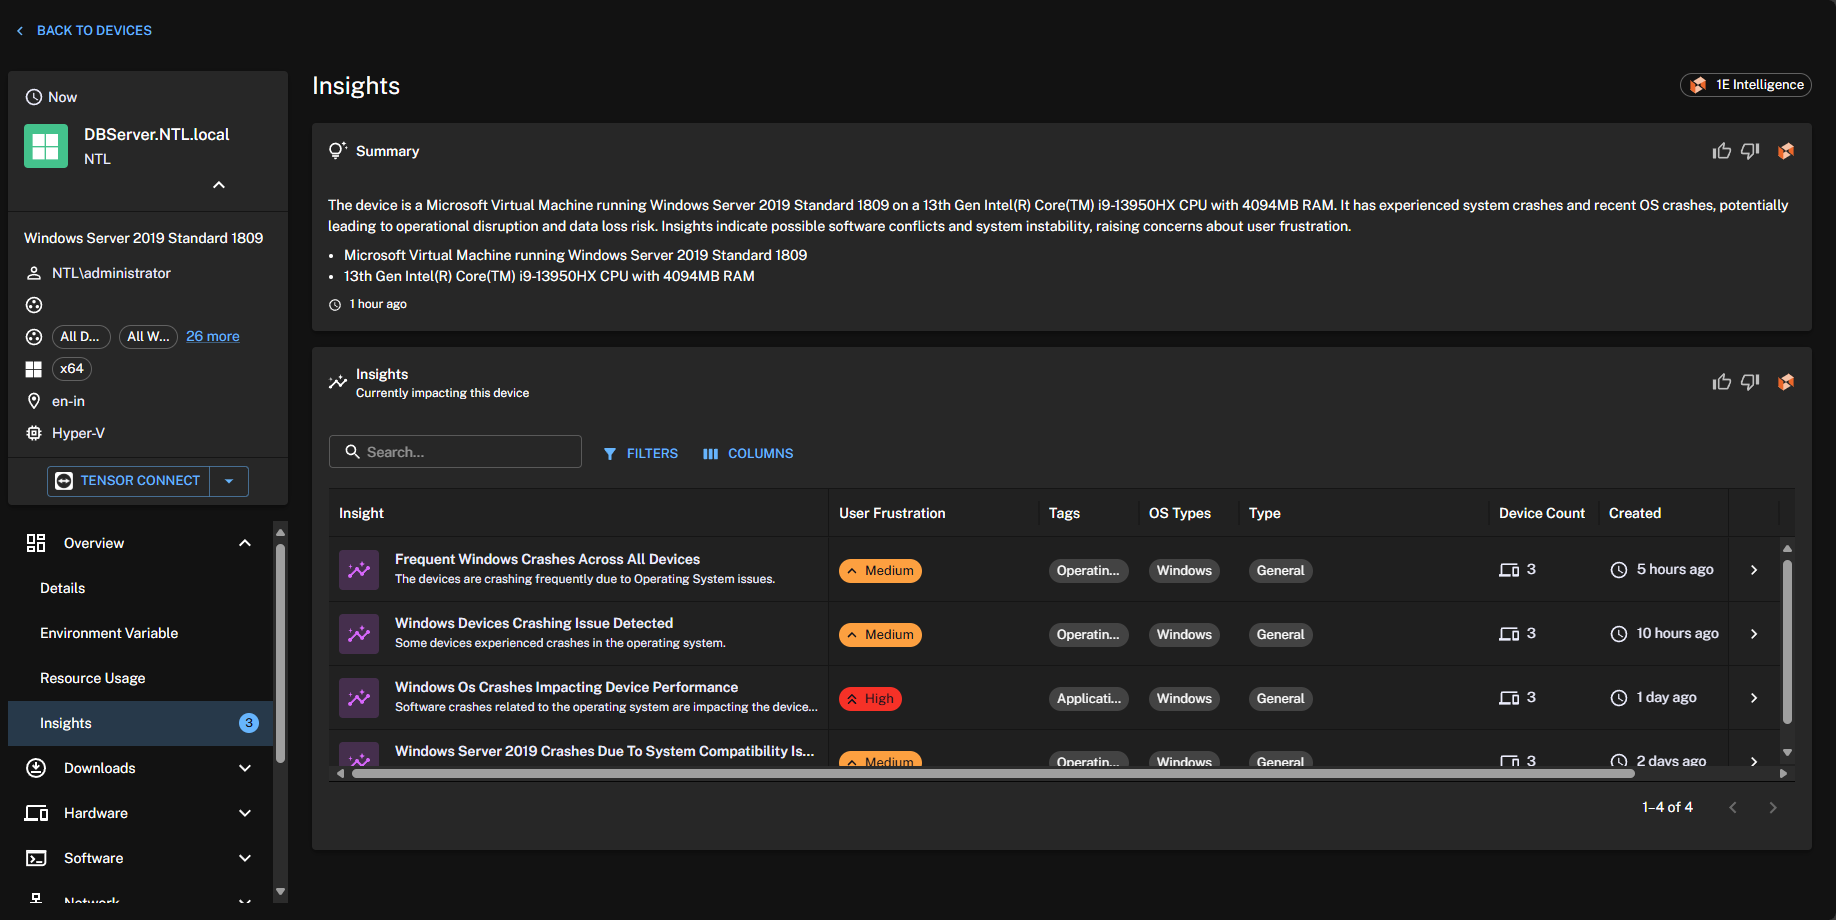
Task: Click the 1E Intelligence icon in Insights section
Action: [x=1786, y=382]
